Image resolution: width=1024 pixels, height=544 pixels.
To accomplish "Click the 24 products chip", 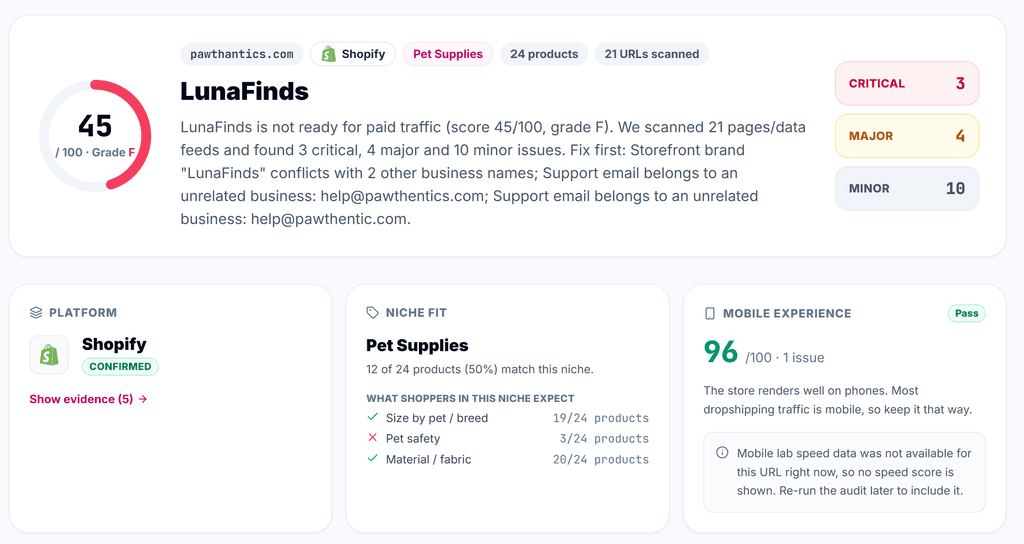I will [x=544, y=54].
